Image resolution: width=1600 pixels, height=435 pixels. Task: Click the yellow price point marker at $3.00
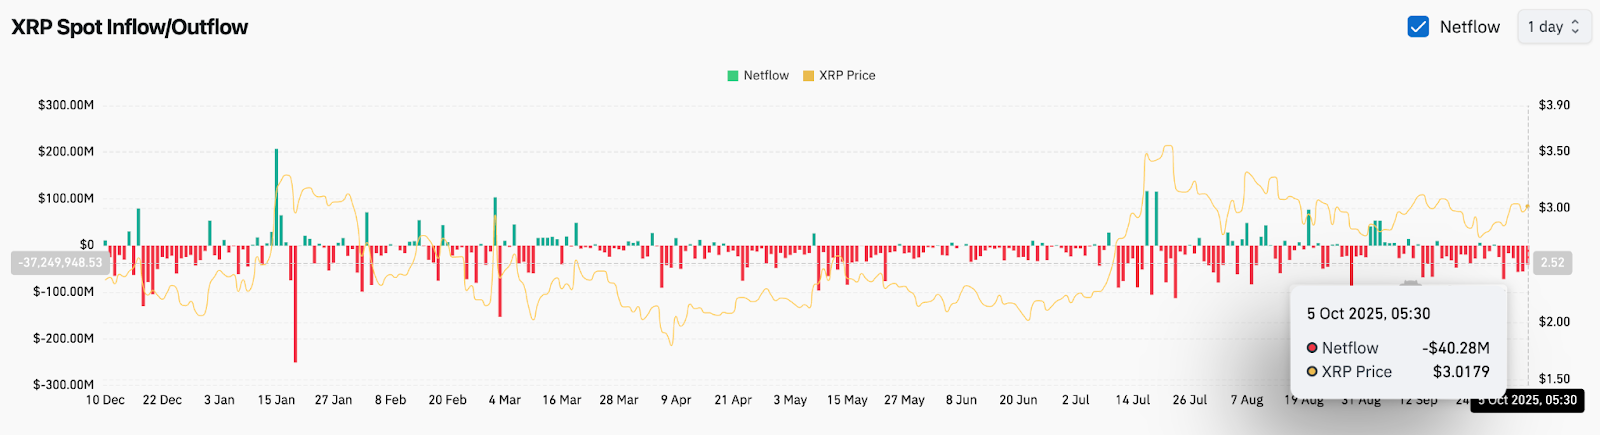(1527, 206)
